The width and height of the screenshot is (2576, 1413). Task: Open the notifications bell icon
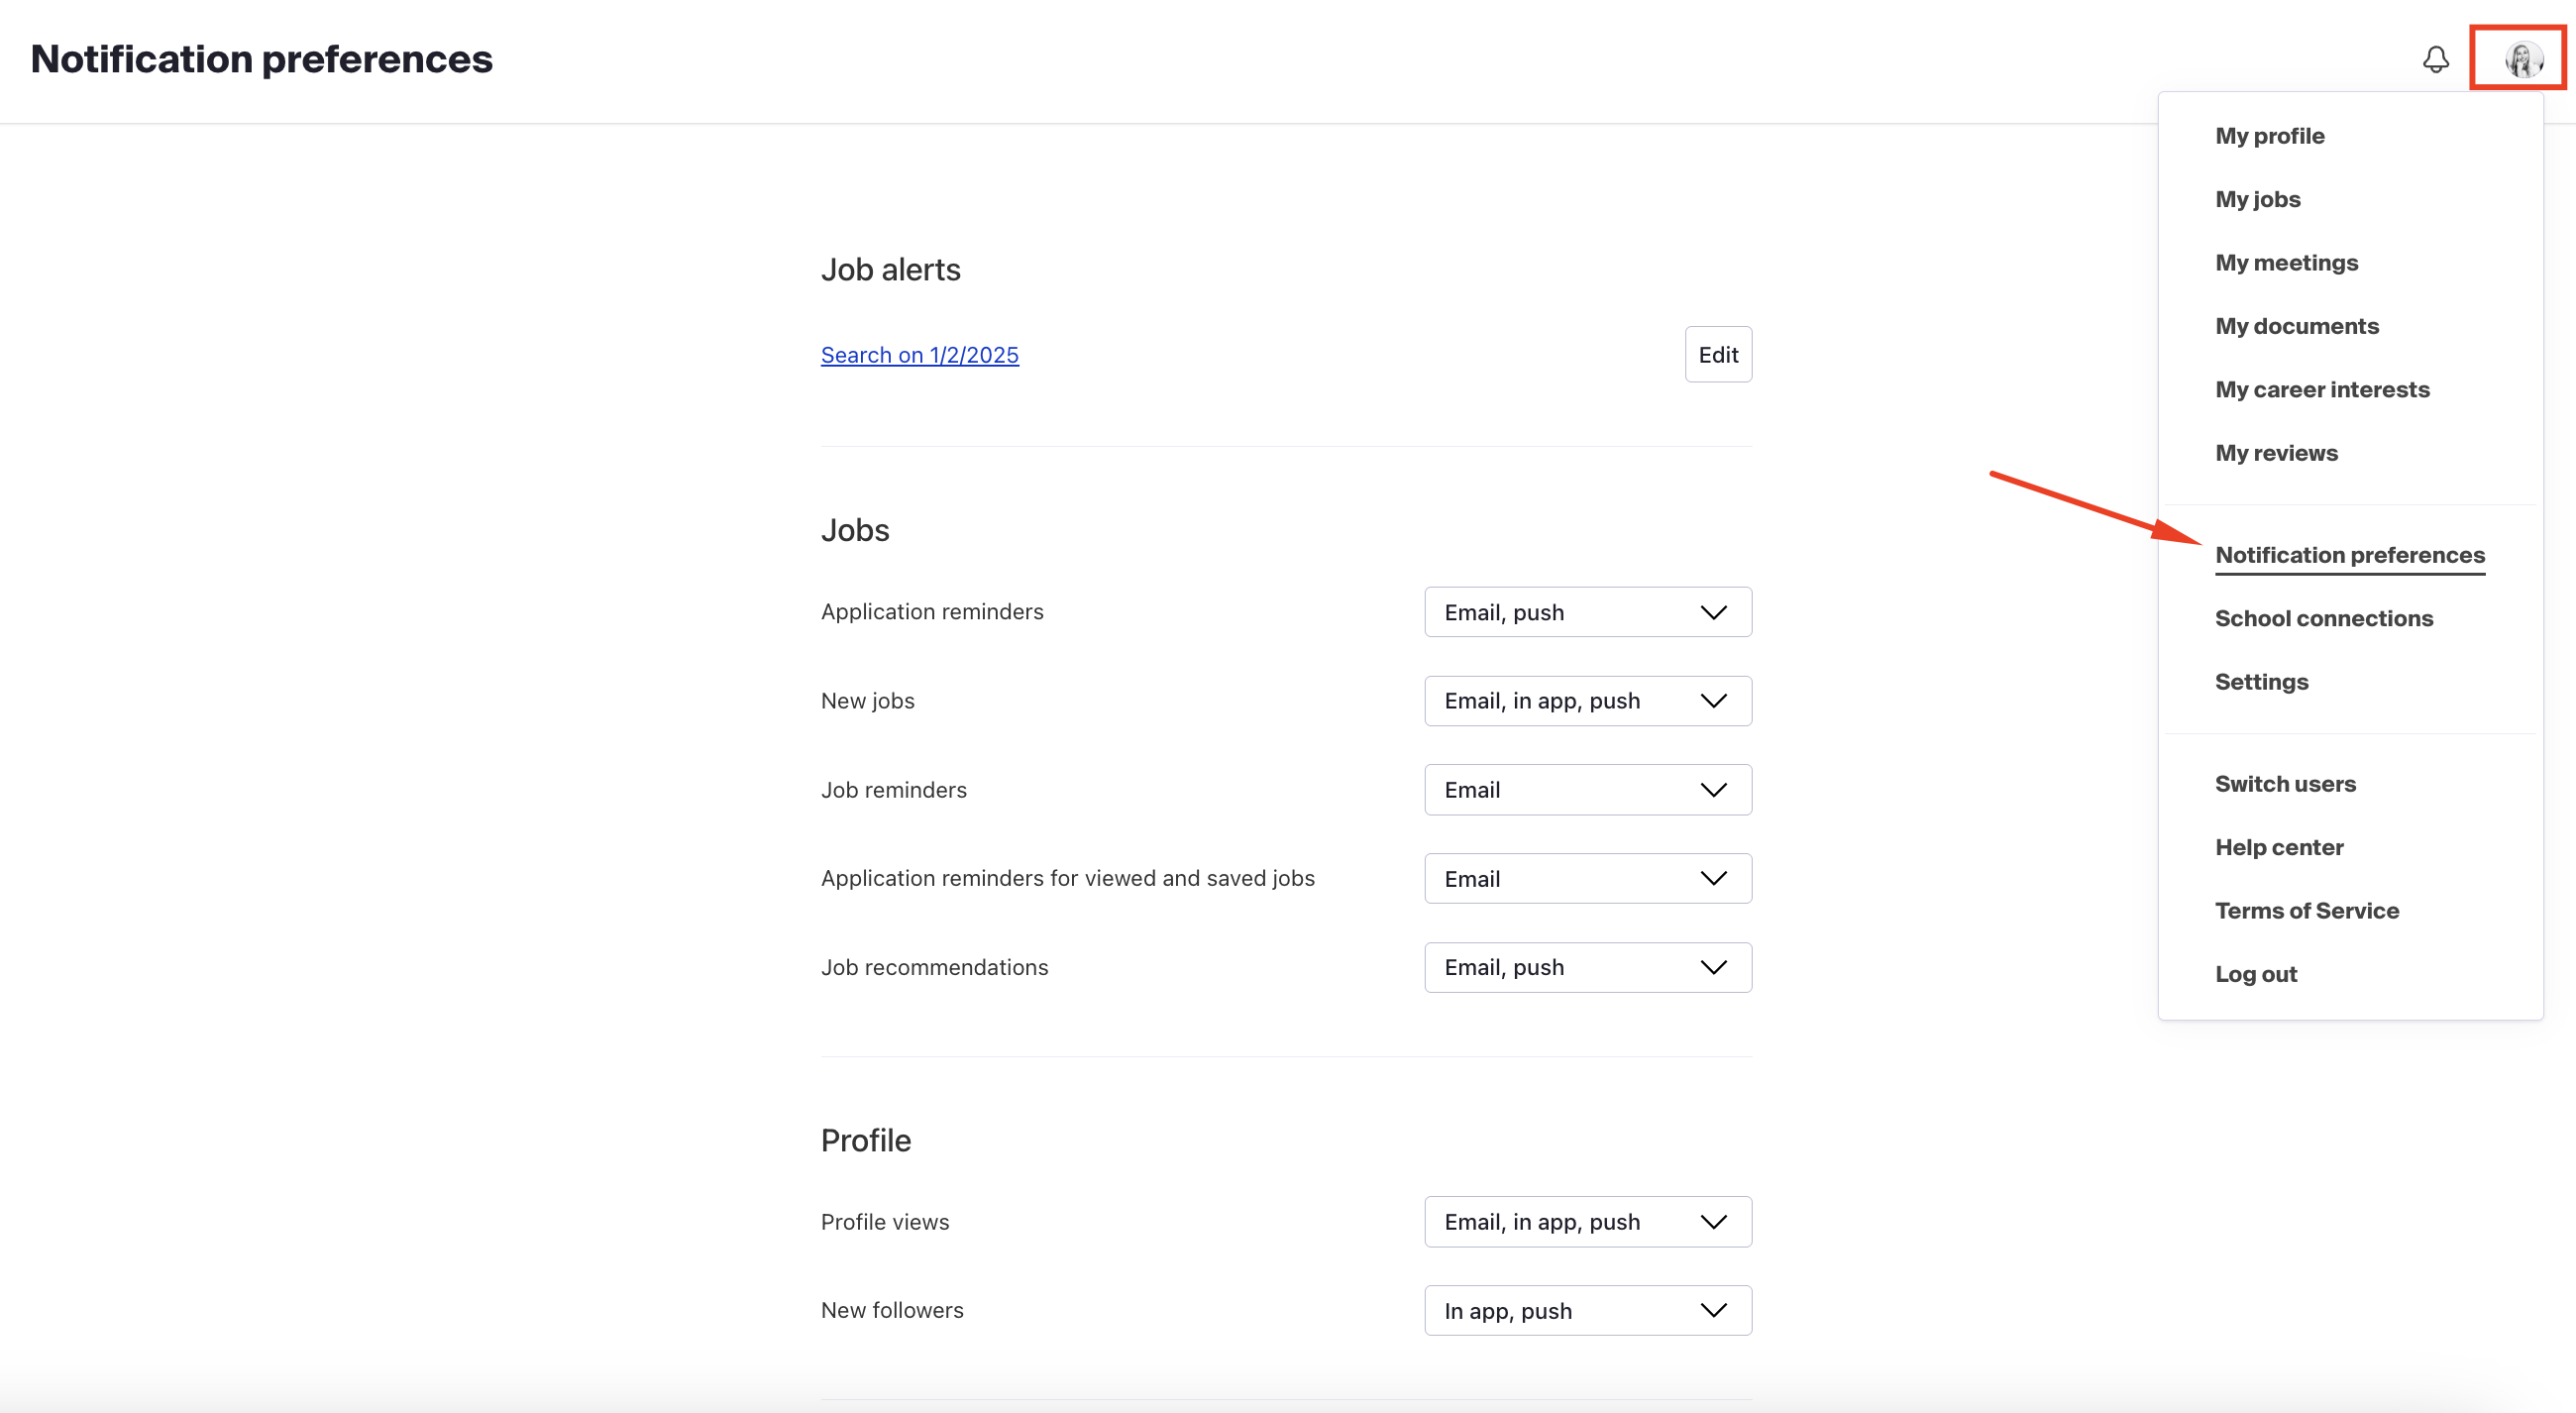tap(2436, 60)
